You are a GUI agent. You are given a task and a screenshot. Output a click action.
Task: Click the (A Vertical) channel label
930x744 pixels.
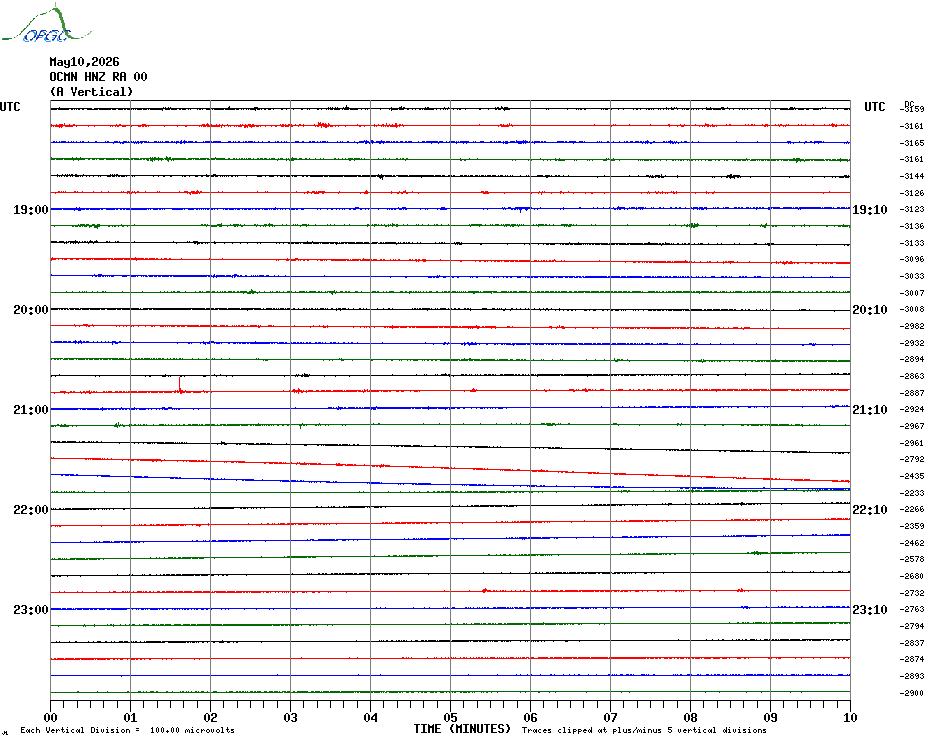coord(91,92)
